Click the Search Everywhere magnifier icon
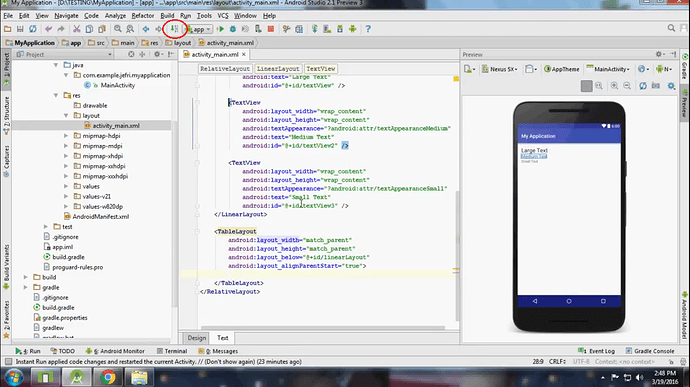 point(671,29)
